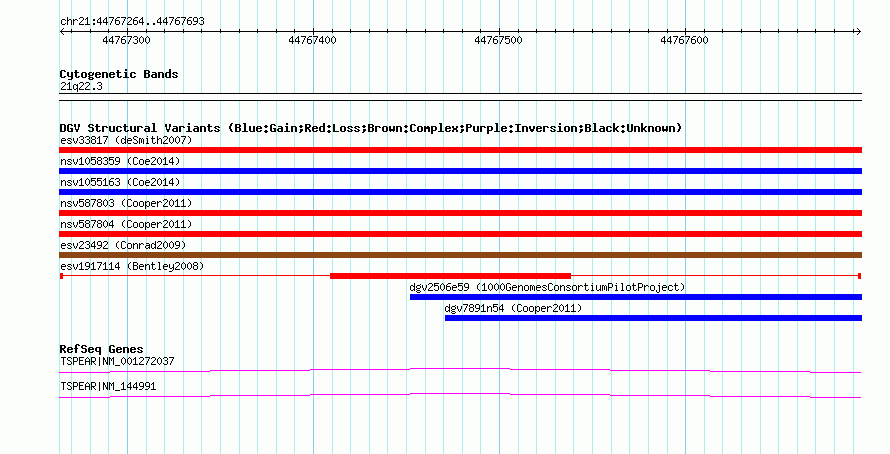The height and width of the screenshot is (454, 890).
Task: Click the red nsv587804 Cooper2011 loss bar
Action: (x=460, y=234)
